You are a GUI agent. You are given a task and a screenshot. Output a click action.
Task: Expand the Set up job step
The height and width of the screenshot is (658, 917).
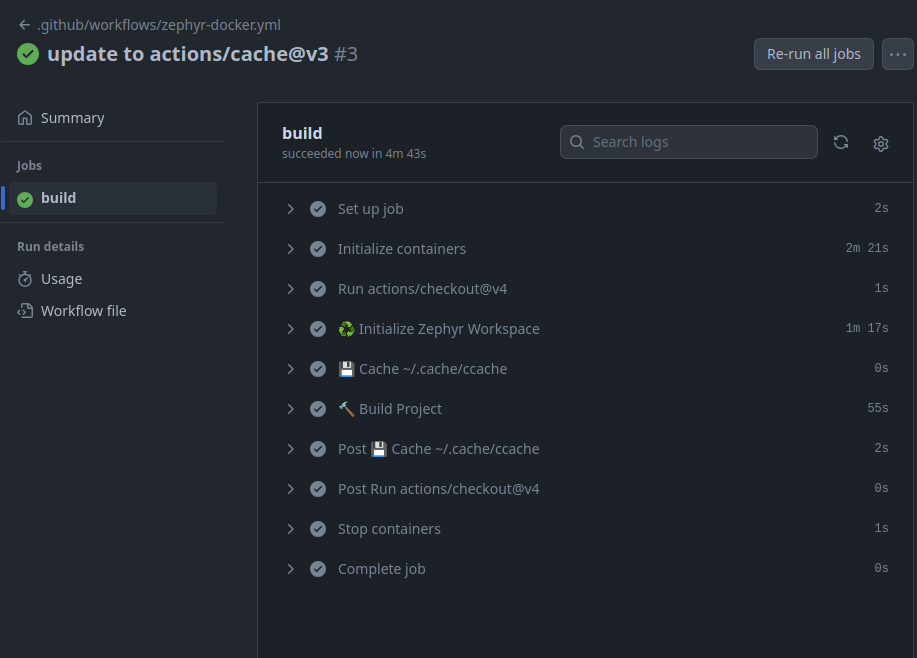tap(291, 209)
